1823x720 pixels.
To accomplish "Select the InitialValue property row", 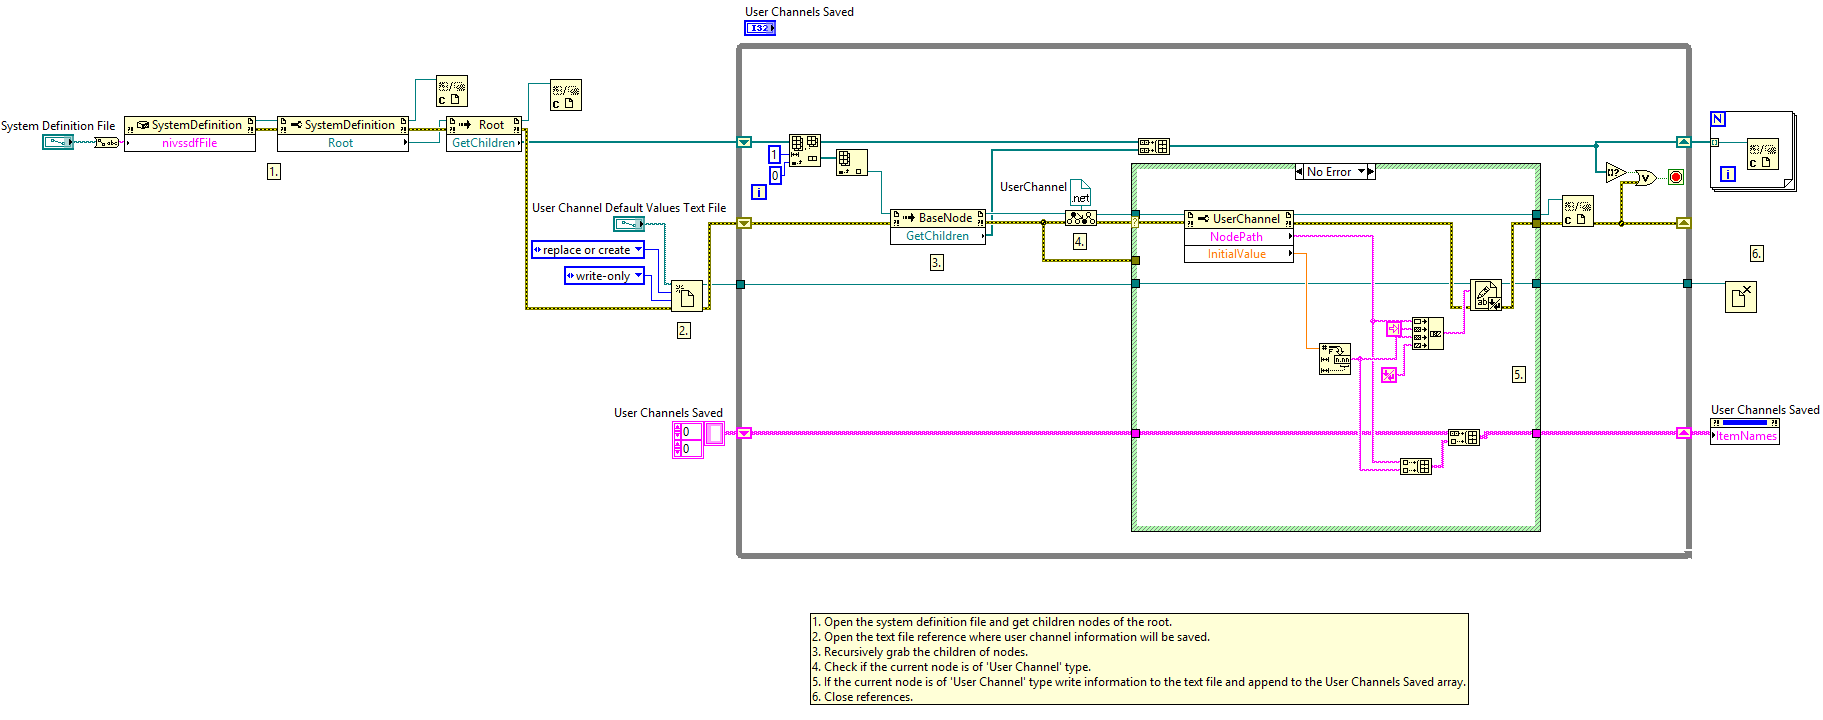I will 1239,254.
